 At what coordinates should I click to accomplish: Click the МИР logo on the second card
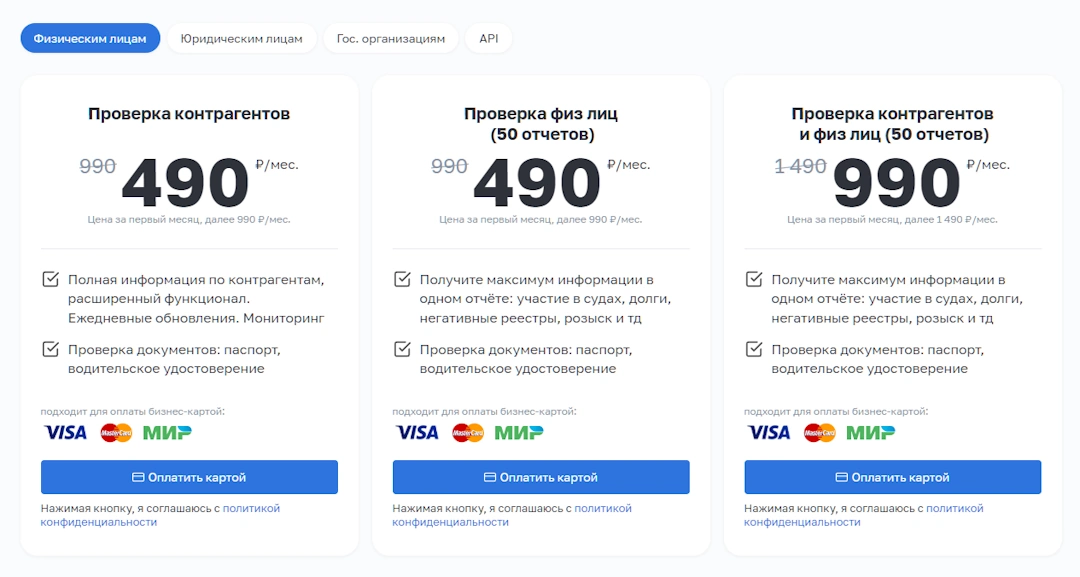(x=518, y=432)
